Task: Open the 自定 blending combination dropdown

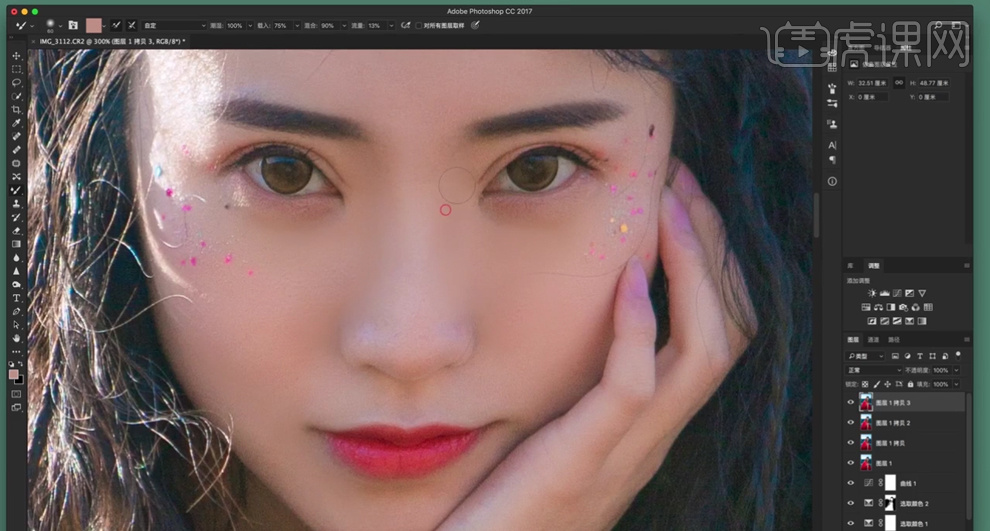Action: coord(174,26)
